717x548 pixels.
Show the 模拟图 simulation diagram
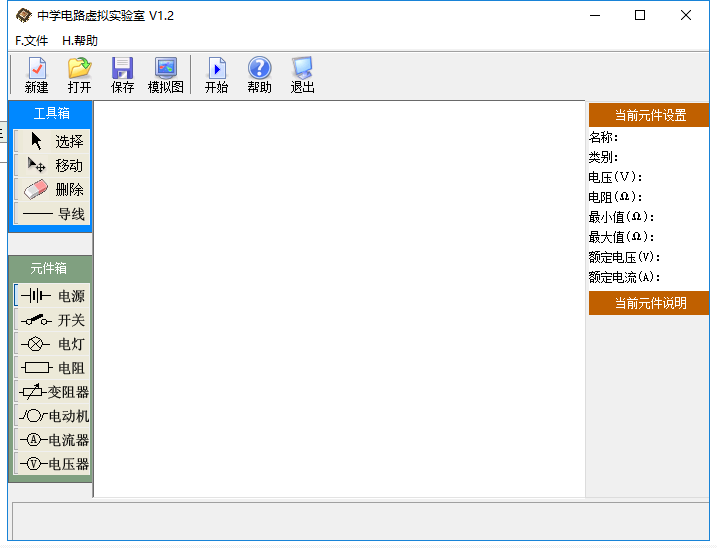click(166, 75)
